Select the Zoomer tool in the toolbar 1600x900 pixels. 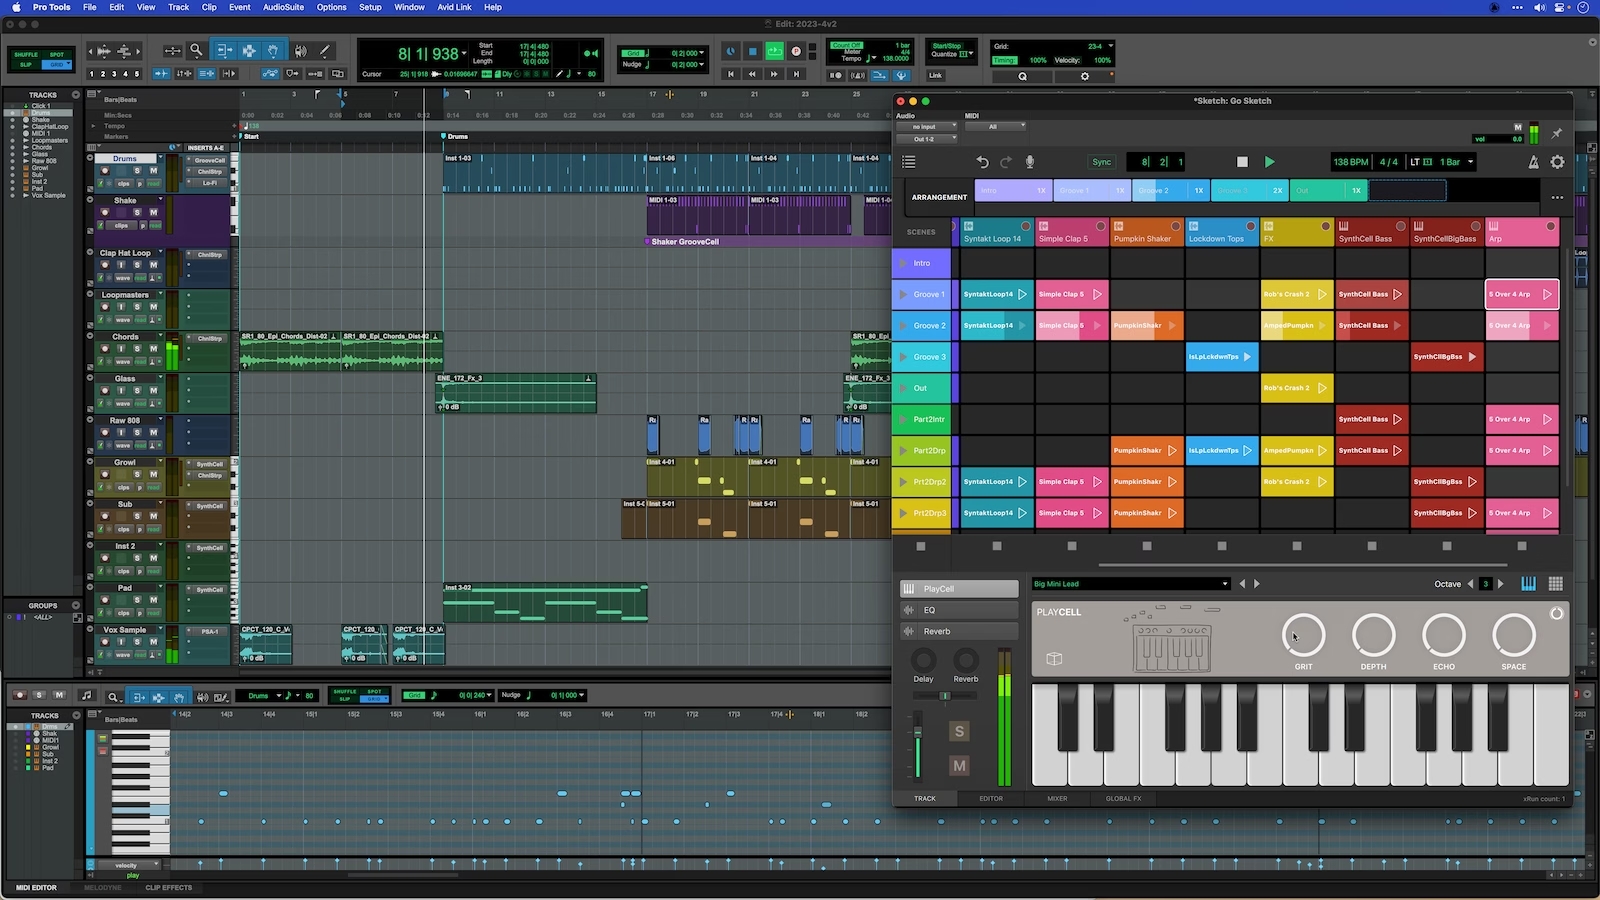tap(196, 51)
